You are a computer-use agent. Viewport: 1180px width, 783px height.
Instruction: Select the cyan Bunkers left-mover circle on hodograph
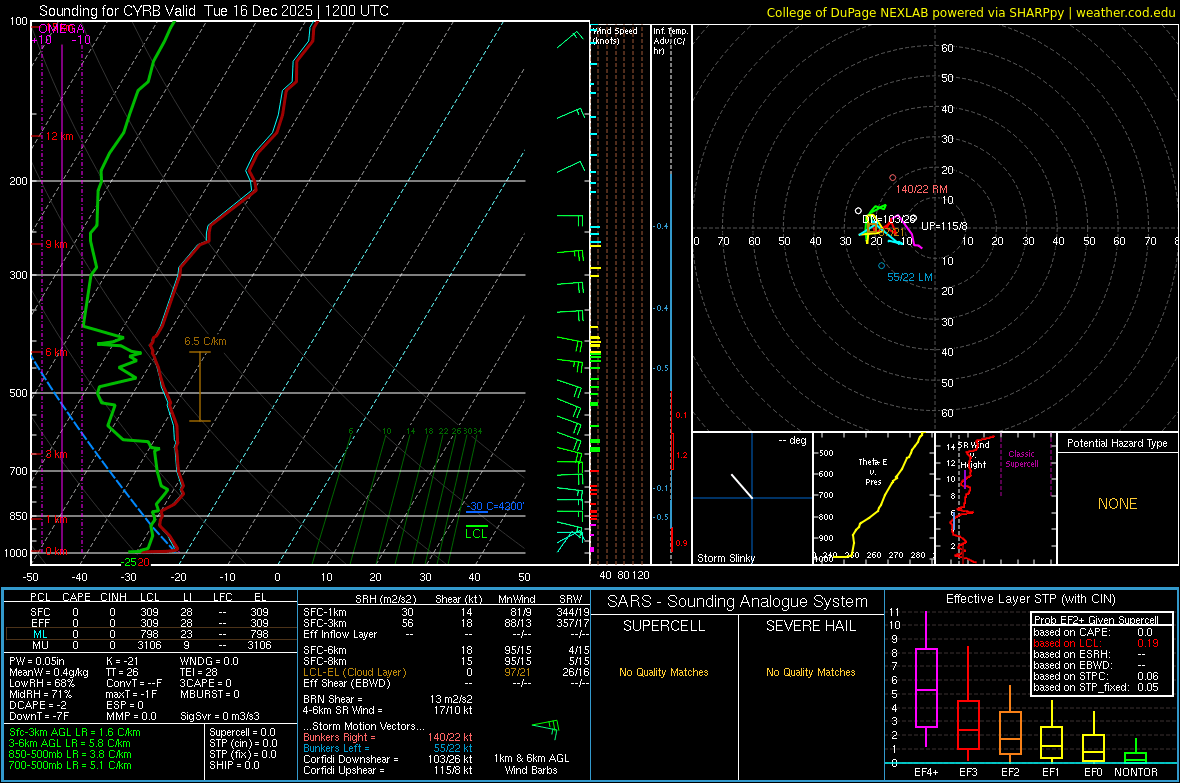point(881,266)
